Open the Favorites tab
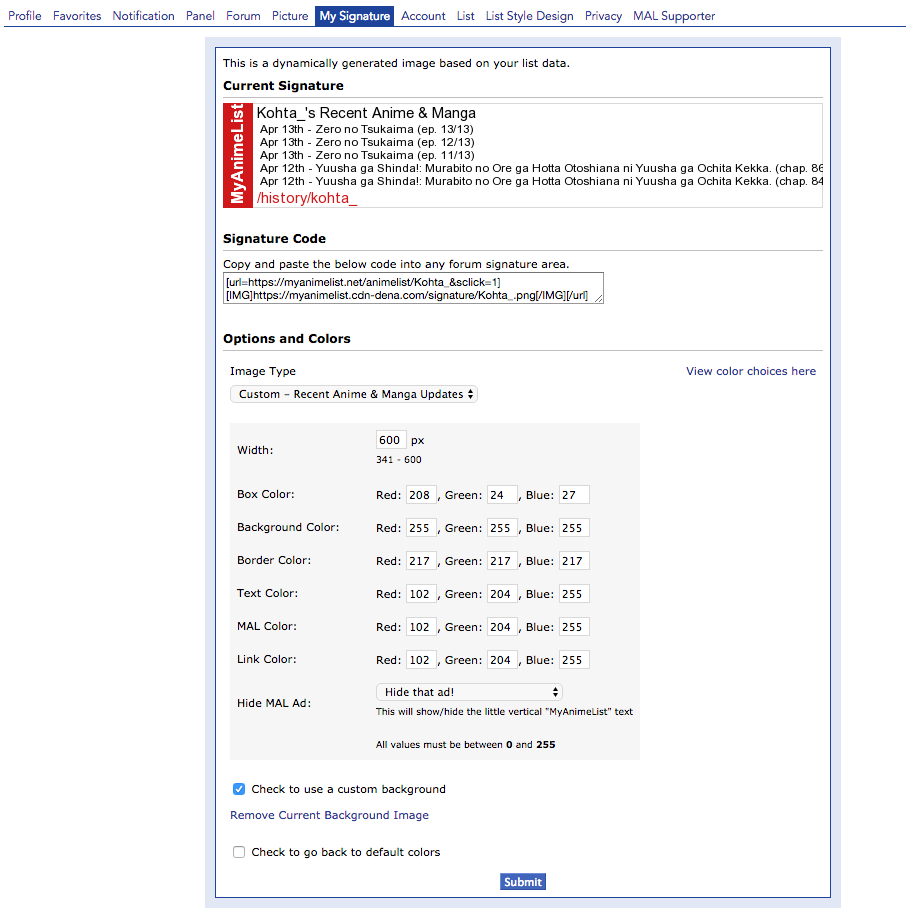Viewport: 906px width, 917px height. [x=77, y=16]
